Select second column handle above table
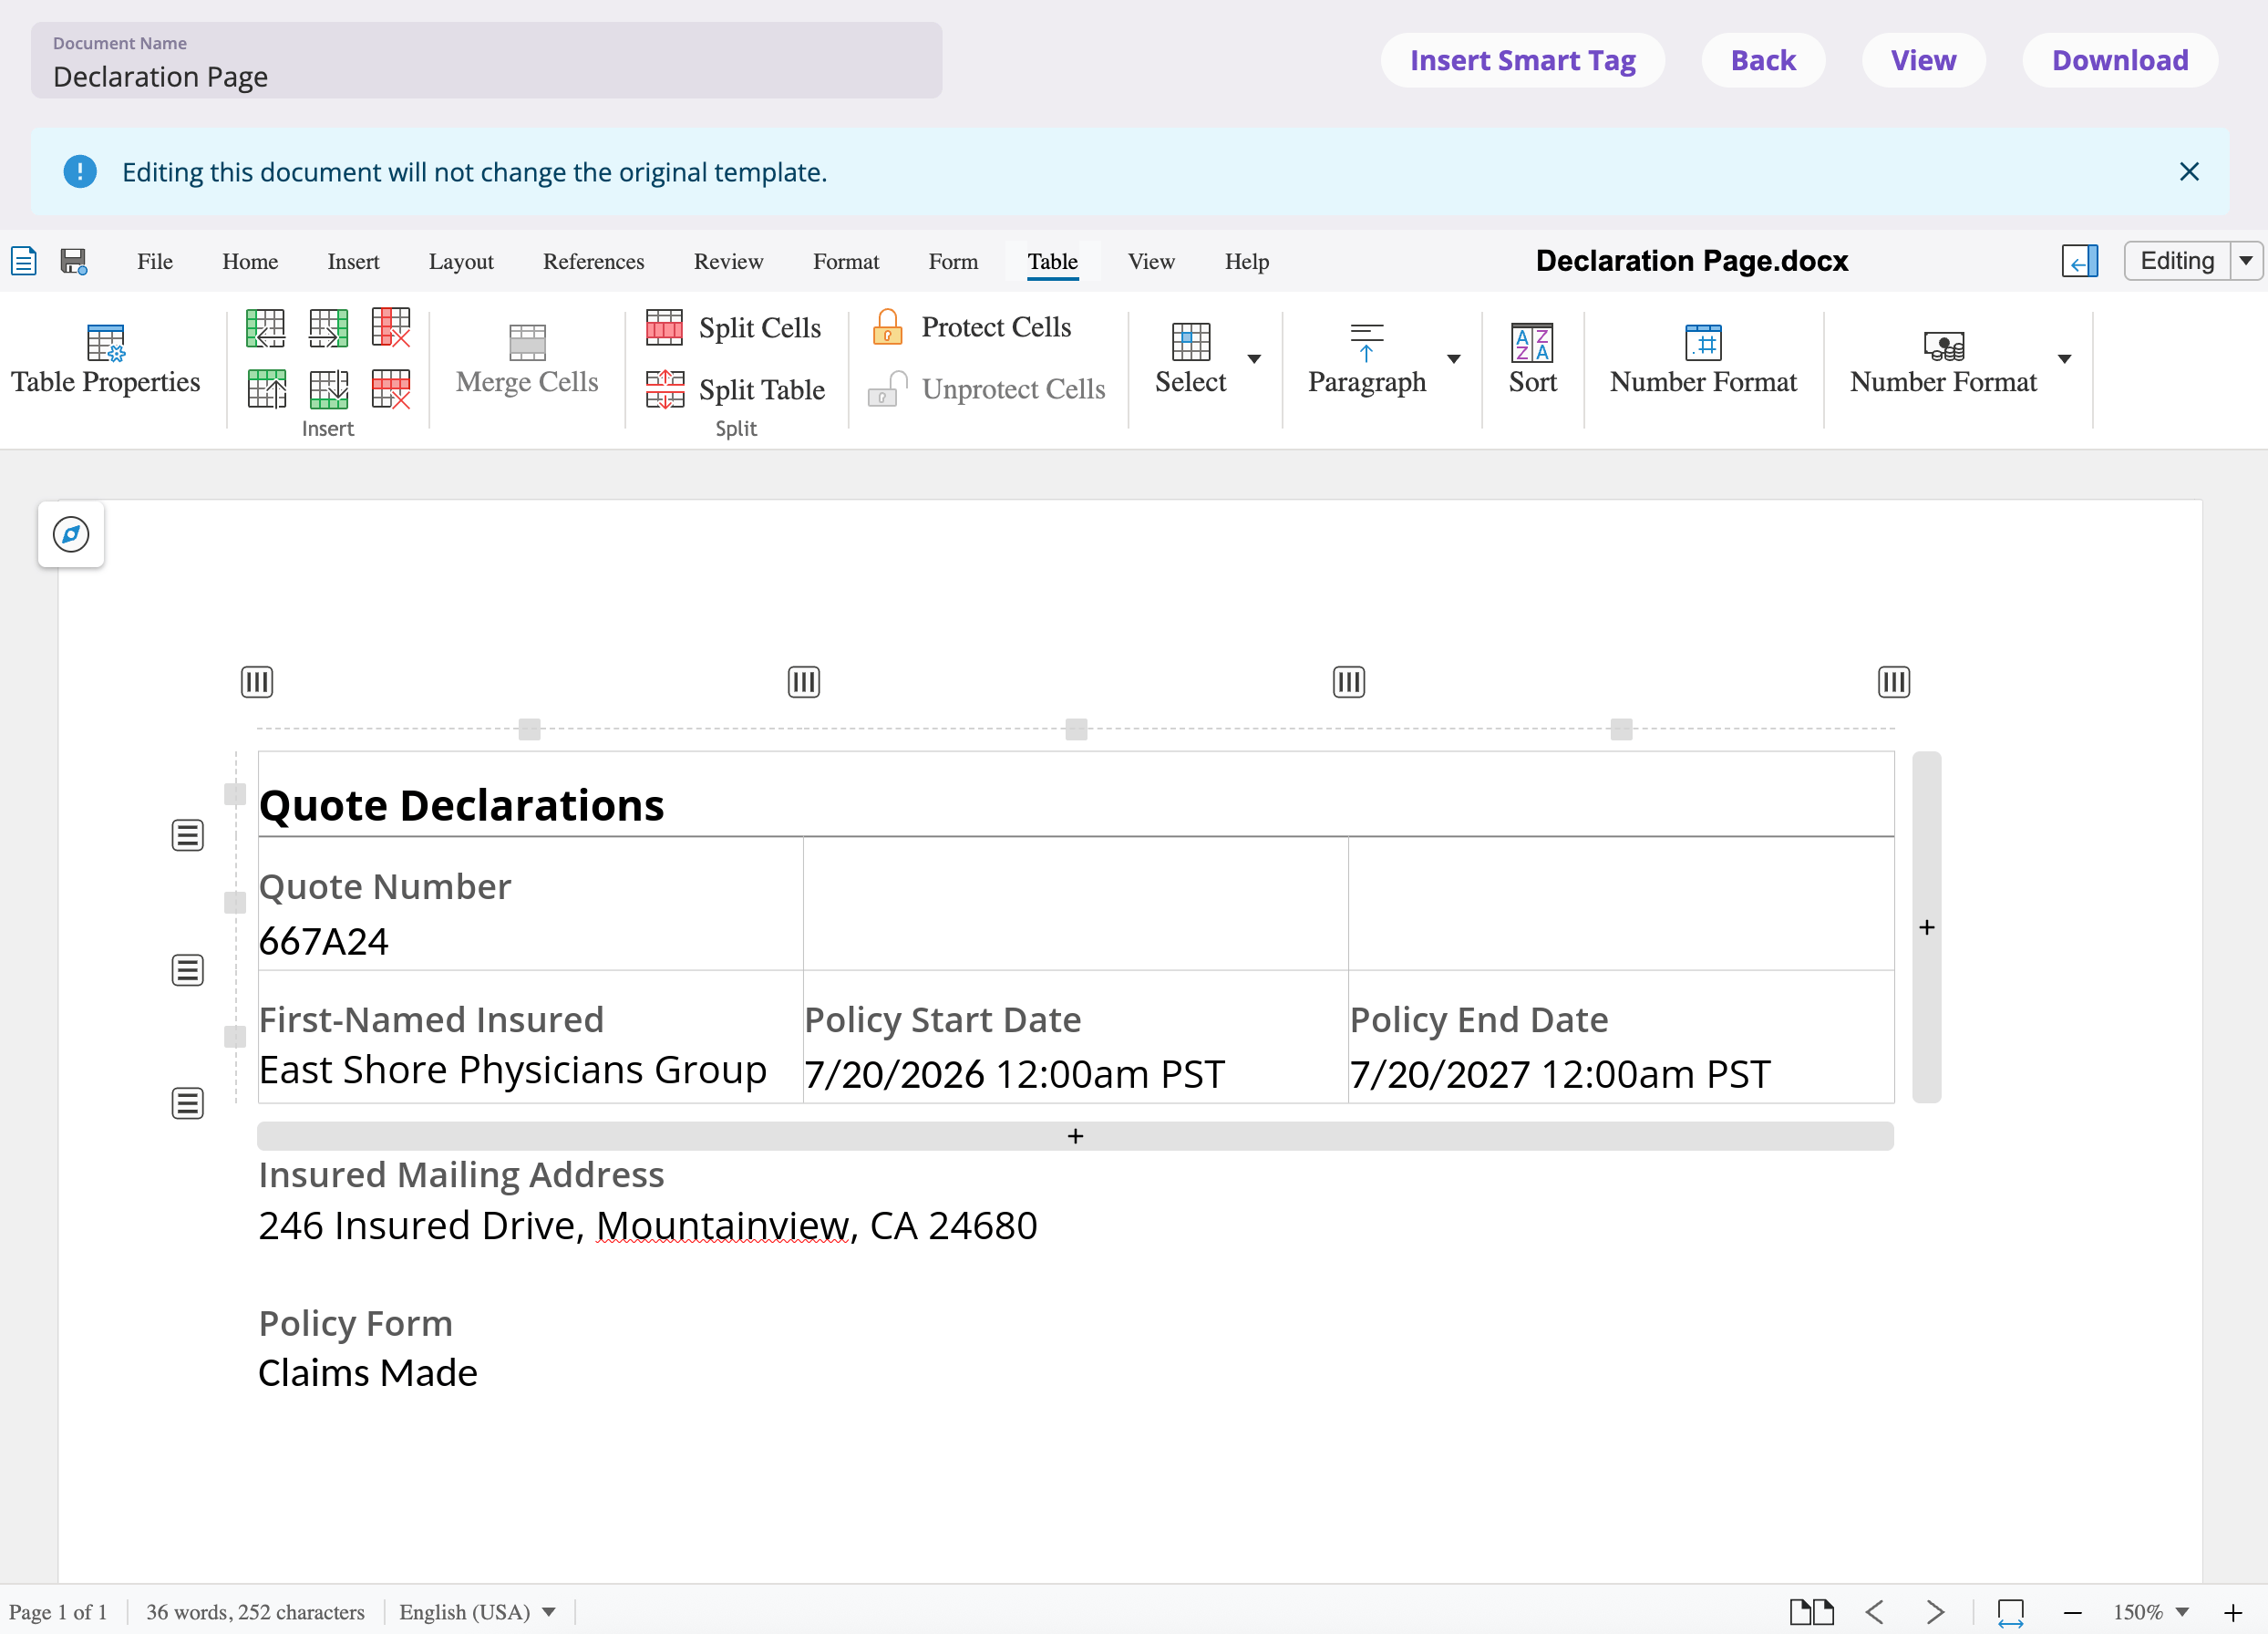 [804, 682]
